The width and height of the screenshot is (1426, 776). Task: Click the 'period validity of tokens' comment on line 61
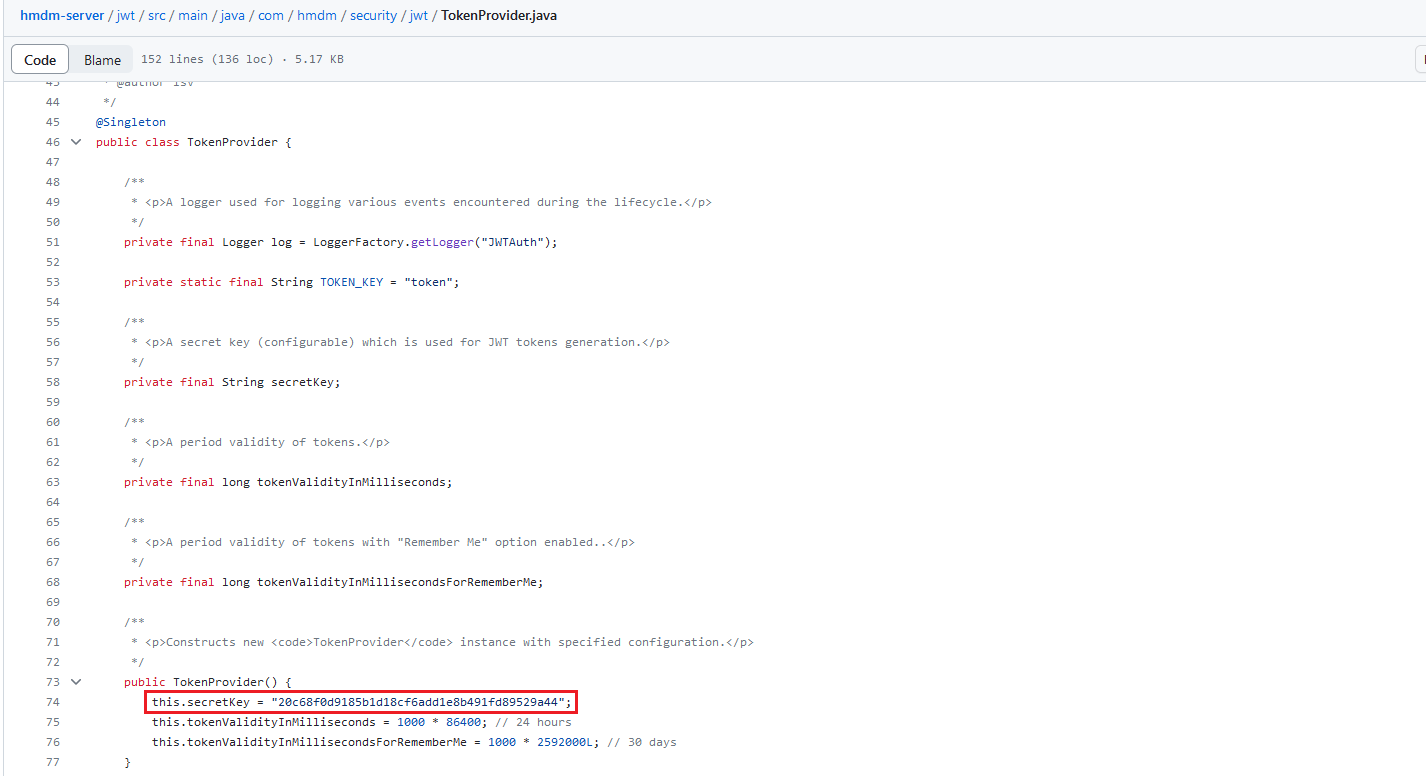coord(260,442)
